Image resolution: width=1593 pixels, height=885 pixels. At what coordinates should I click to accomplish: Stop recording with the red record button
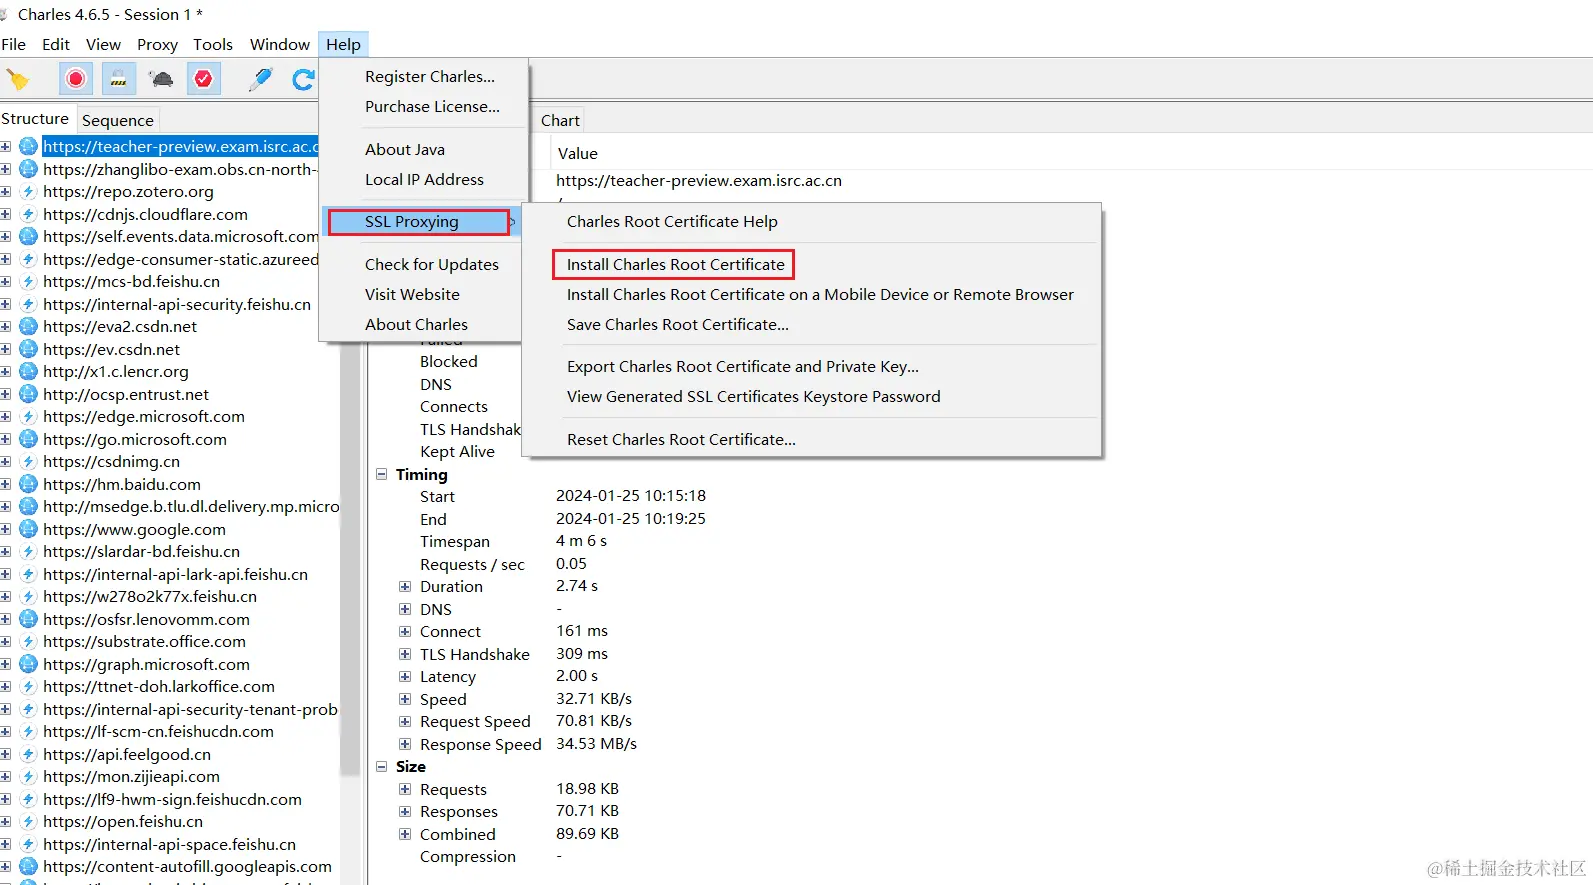pyautogui.click(x=76, y=79)
